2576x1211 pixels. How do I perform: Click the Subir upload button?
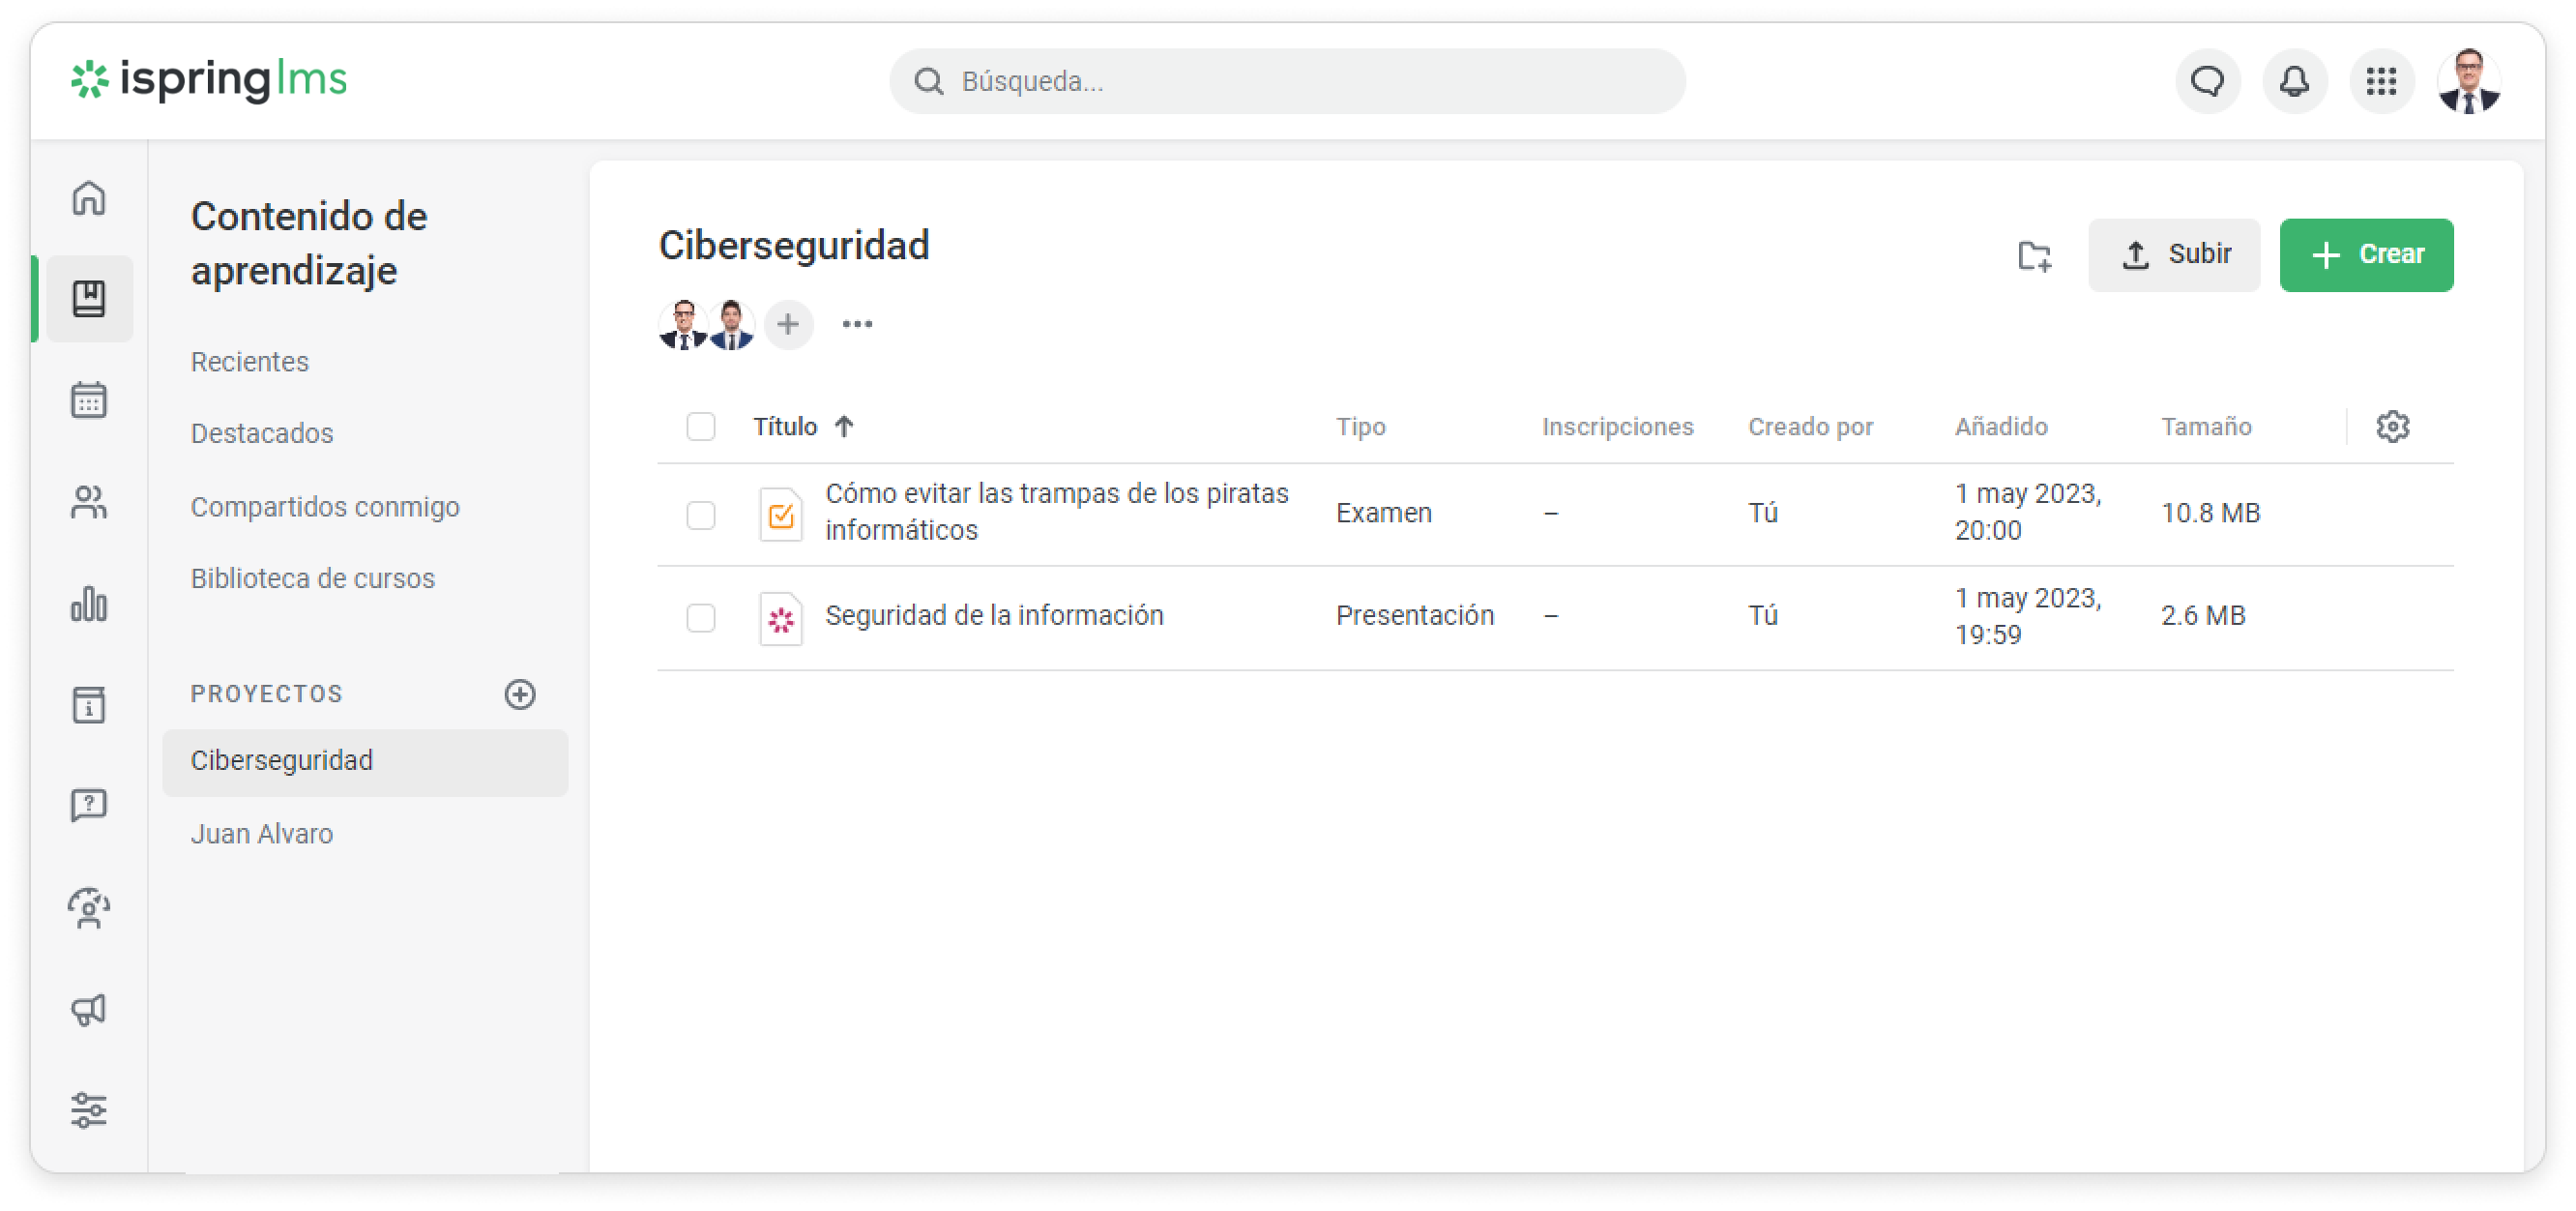coord(2173,255)
